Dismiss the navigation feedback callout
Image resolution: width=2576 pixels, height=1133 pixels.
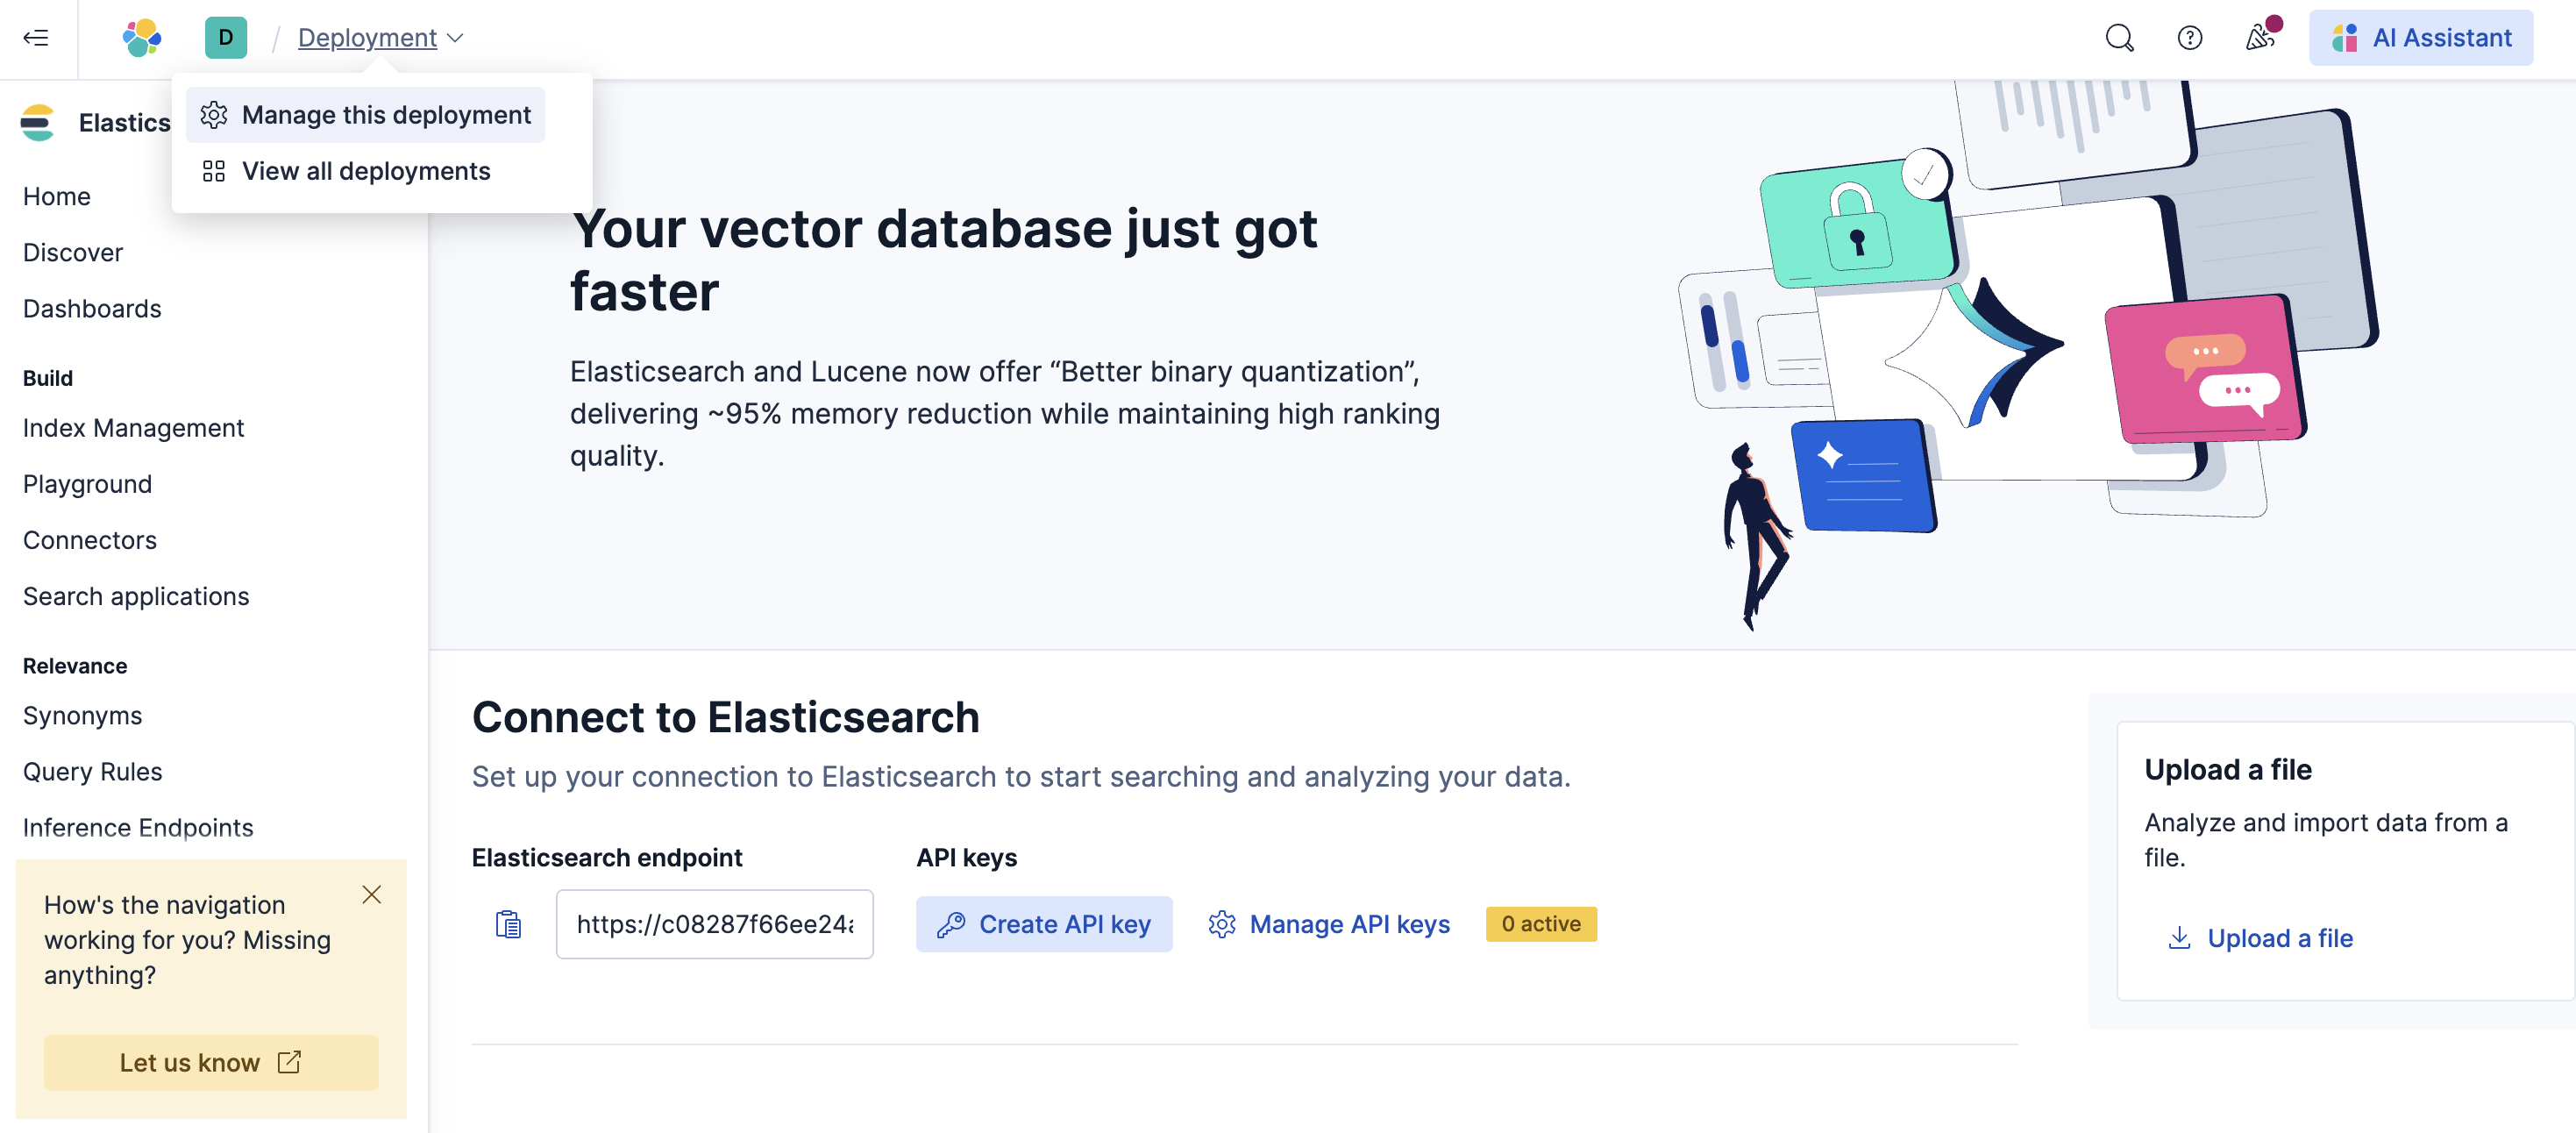tap(371, 894)
